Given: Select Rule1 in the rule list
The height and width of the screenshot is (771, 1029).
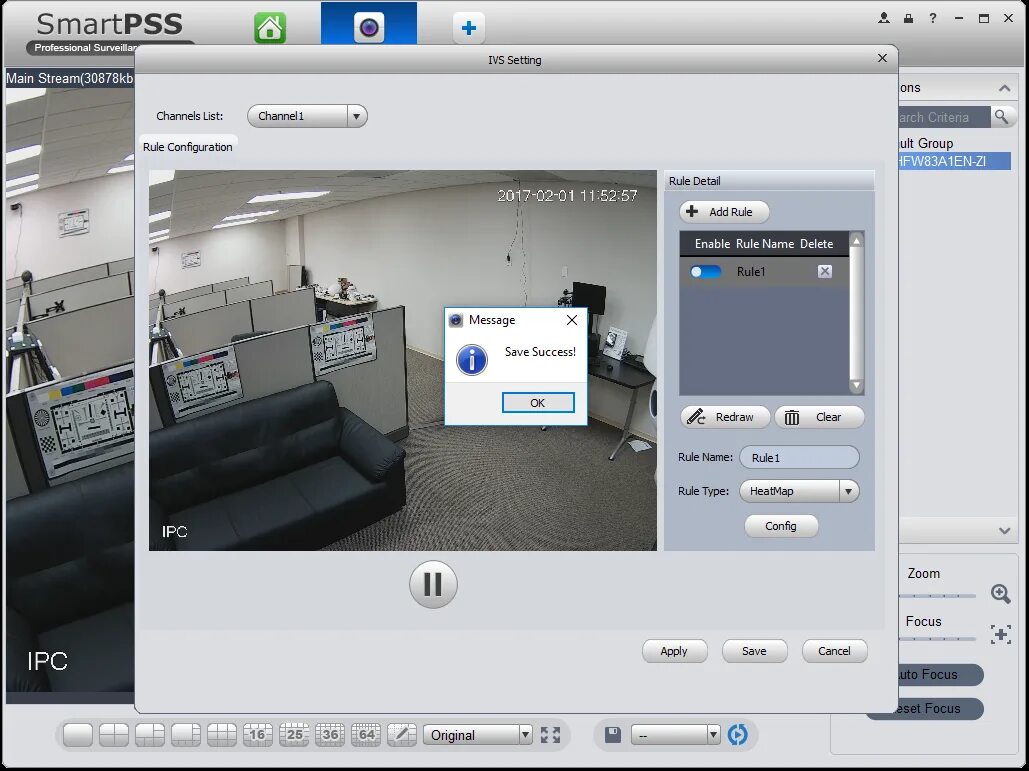Looking at the screenshot, I should (x=751, y=272).
